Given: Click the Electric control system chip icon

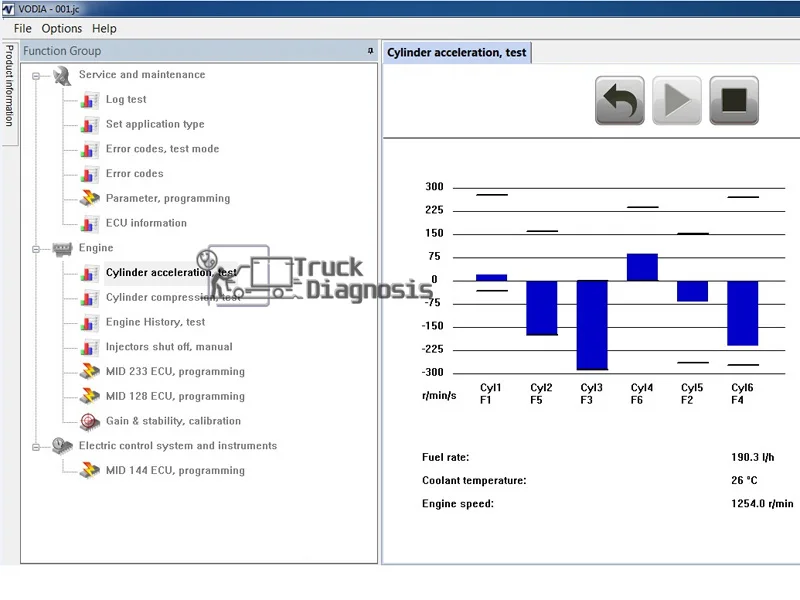Looking at the screenshot, I should pos(62,446).
